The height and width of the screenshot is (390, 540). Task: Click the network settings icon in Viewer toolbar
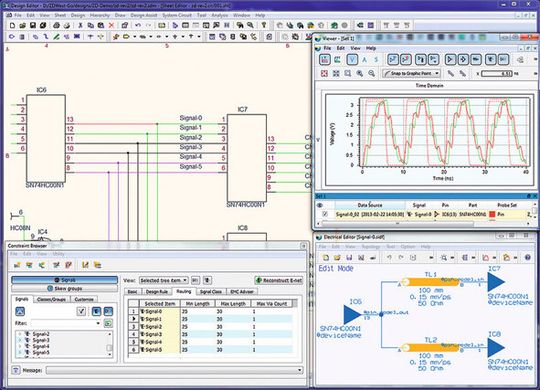coord(520,59)
